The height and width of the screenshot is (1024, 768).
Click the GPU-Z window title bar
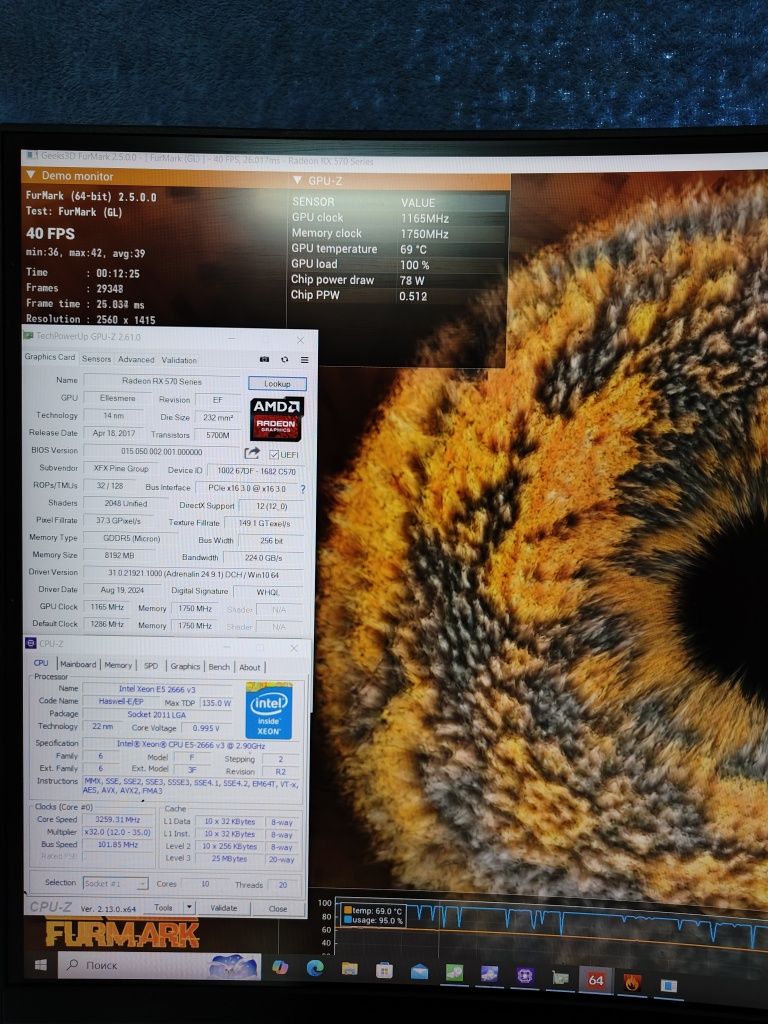tap(170, 337)
